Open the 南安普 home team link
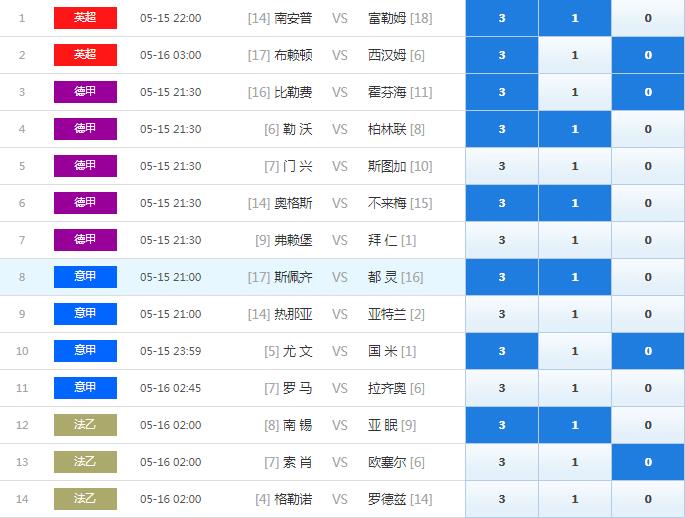Screen dimensions: 685x518 tap(292, 18)
